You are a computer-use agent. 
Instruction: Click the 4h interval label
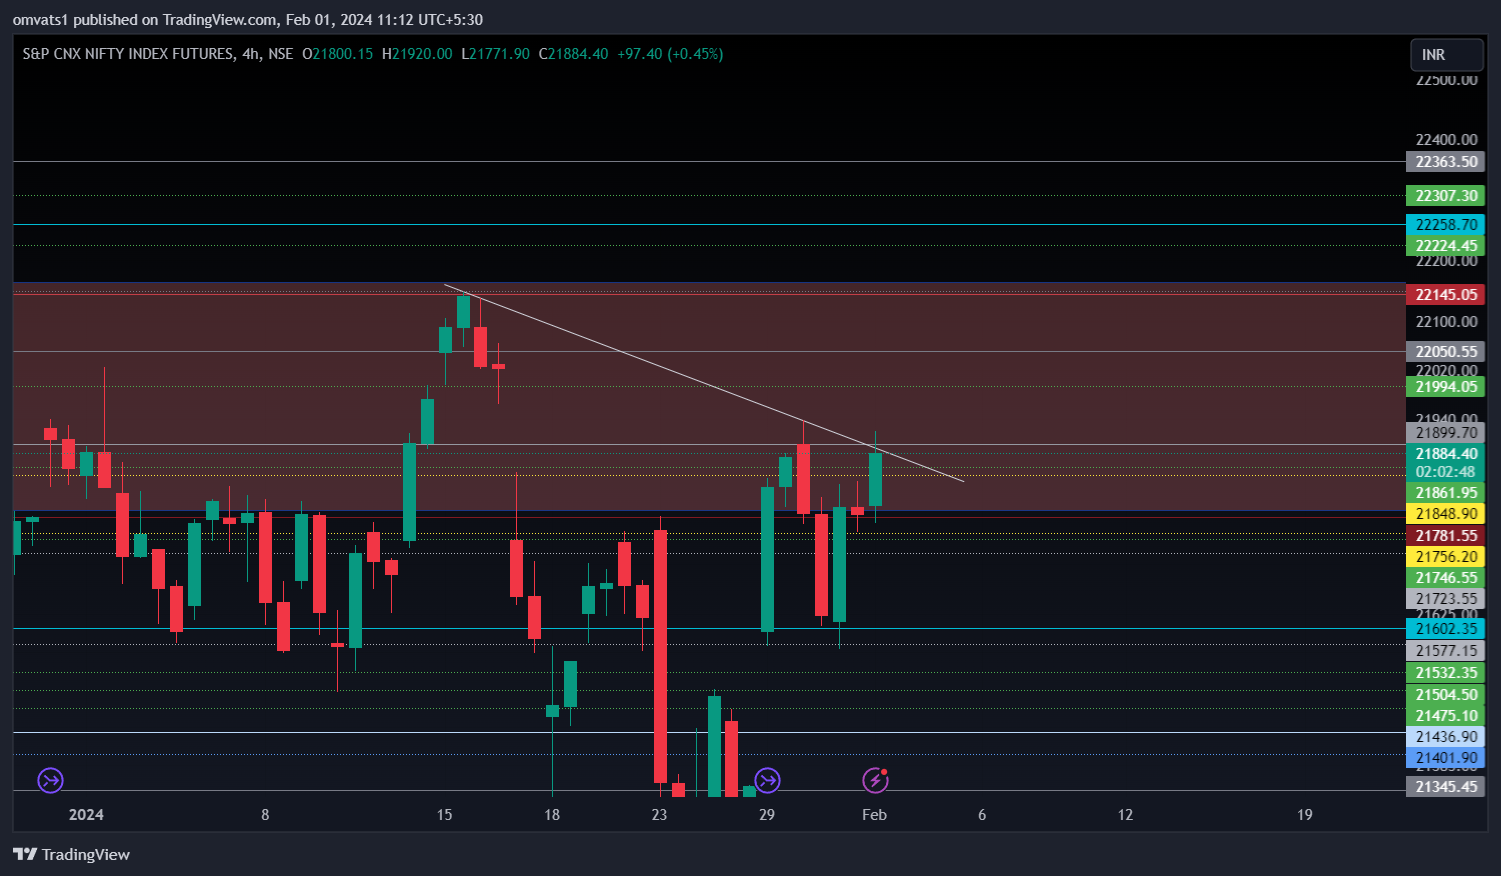click(251, 54)
